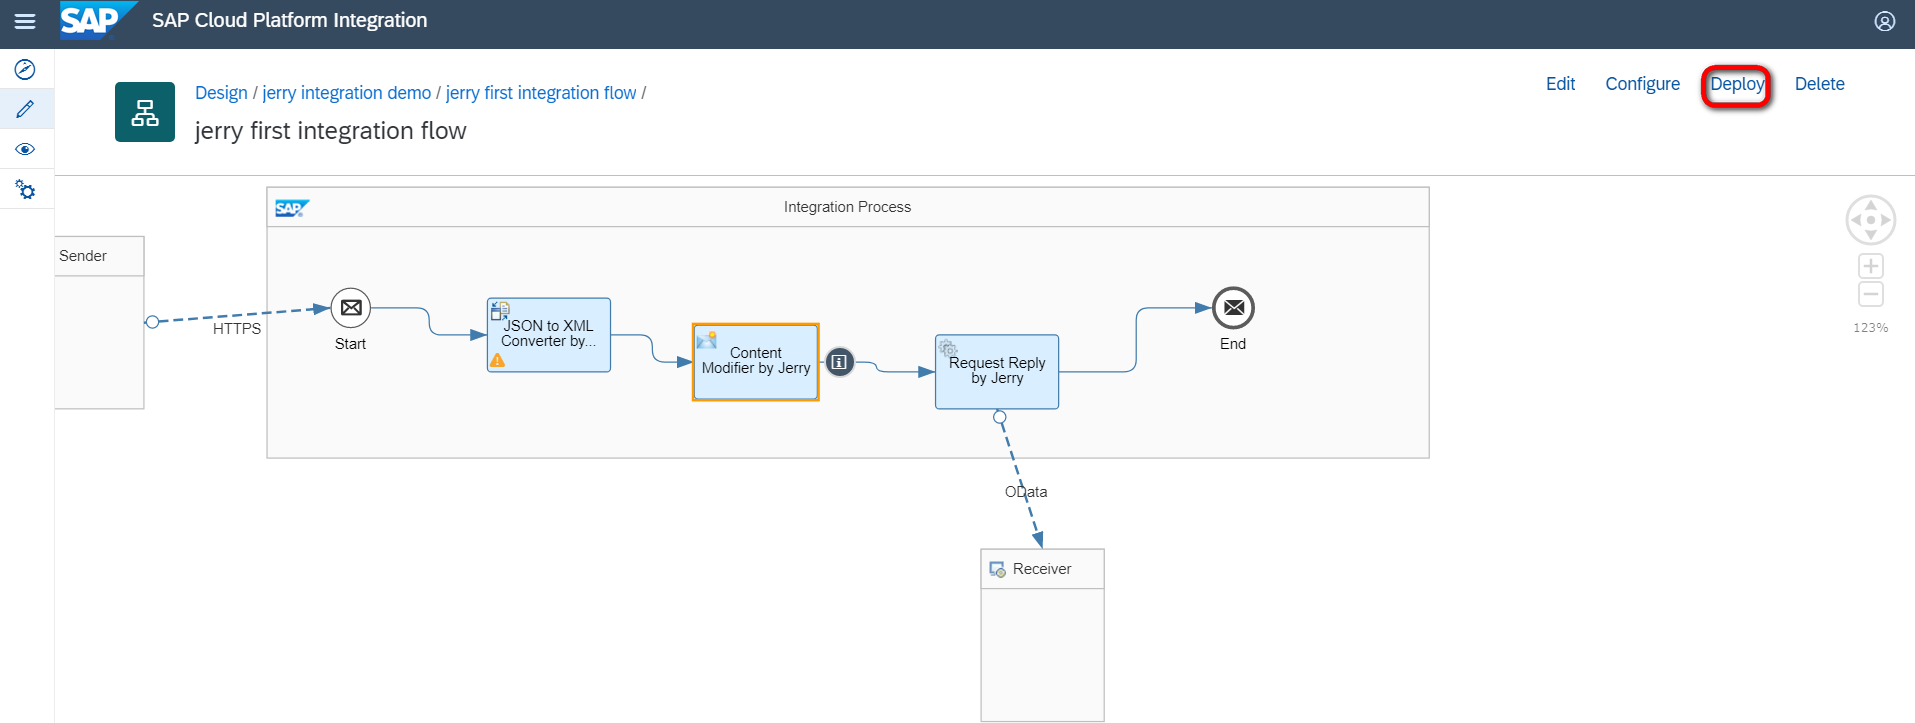
Task: Select the Design pencil icon in sidebar
Action: coord(25,109)
